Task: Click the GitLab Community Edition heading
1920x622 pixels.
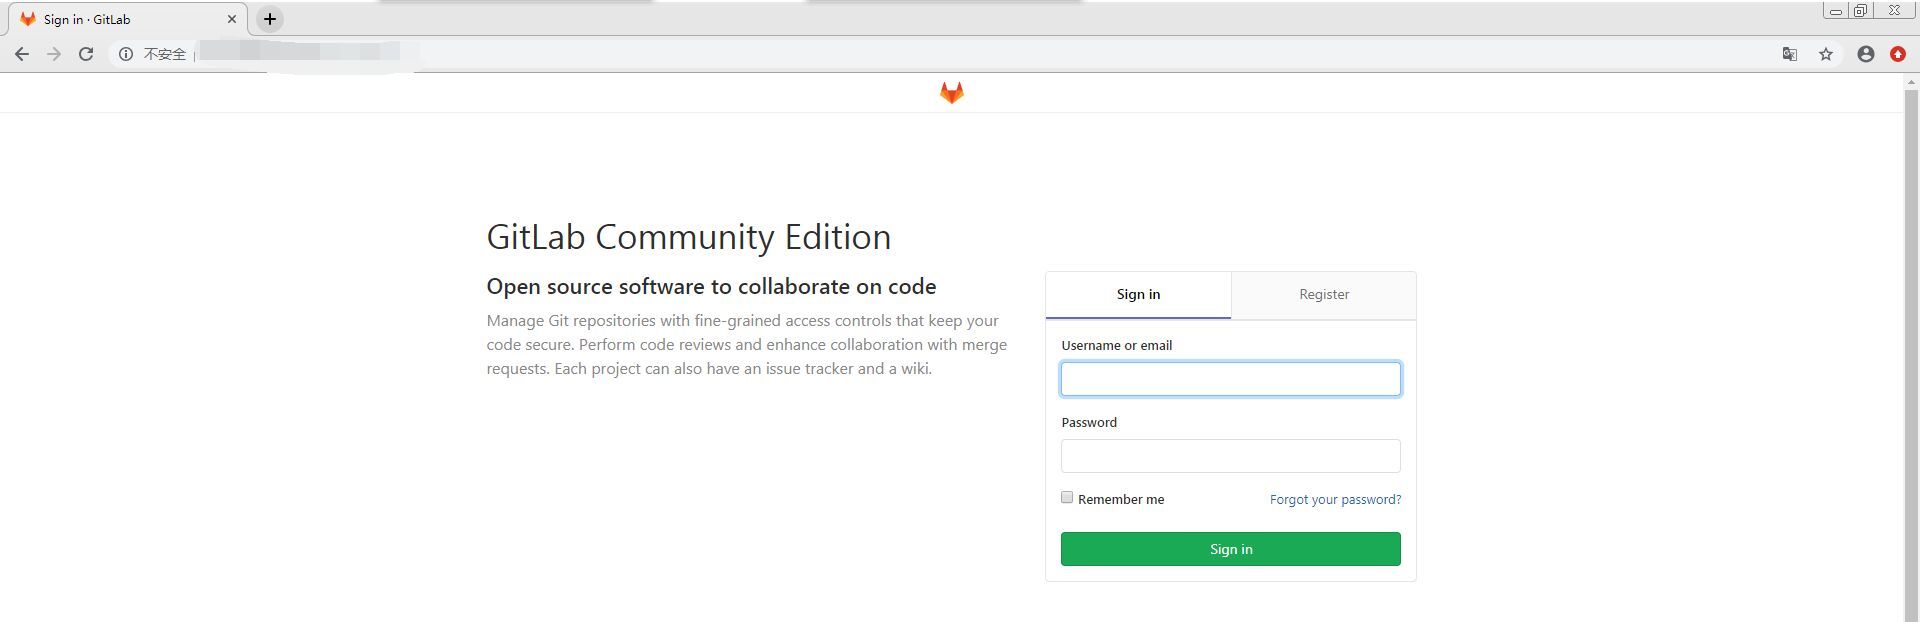Action: click(x=689, y=237)
